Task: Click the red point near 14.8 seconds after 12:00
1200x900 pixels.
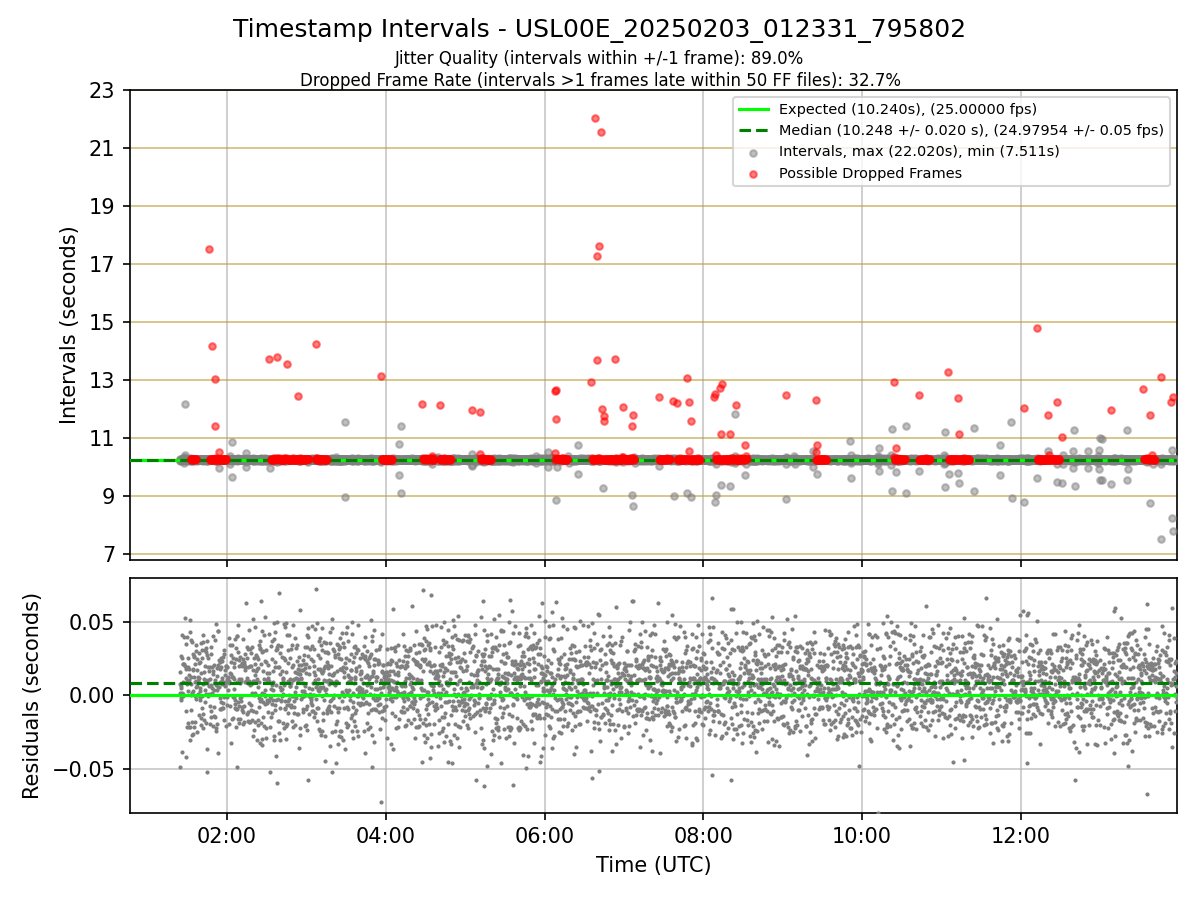Action: click(x=1037, y=328)
